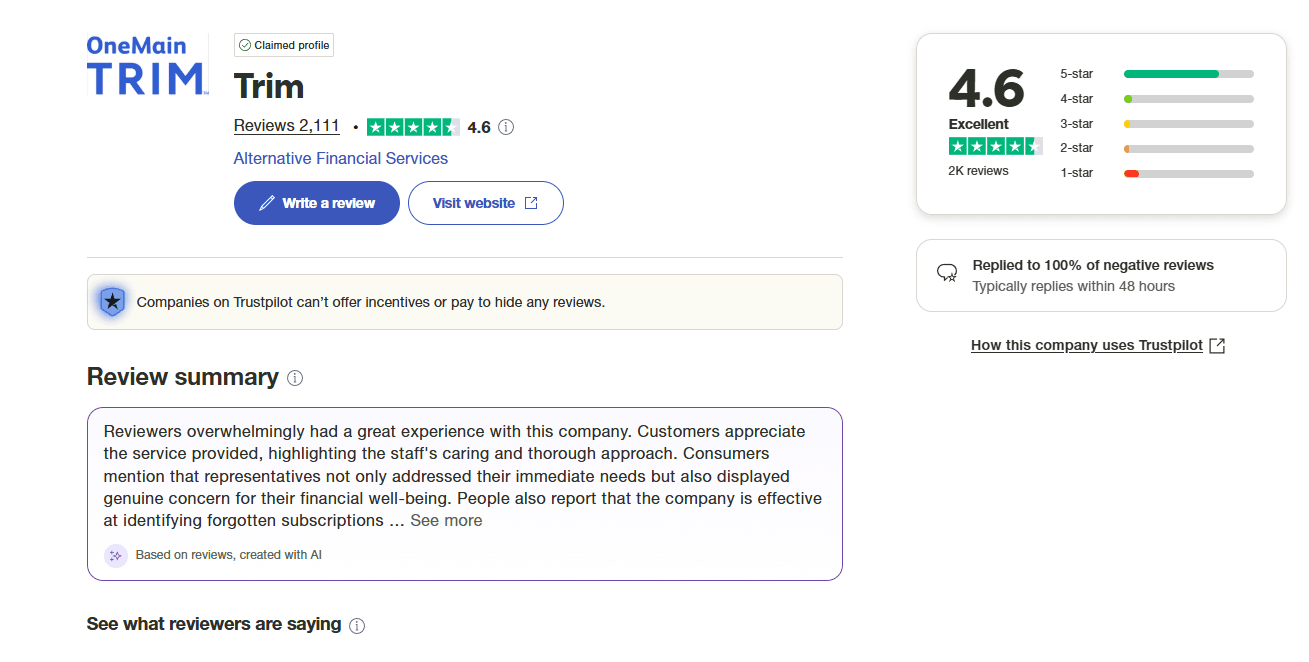Click the shield star icon in the notice banner
Image resolution: width=1309 pixels, height=662 pixels.
click(x=113, y=301)
